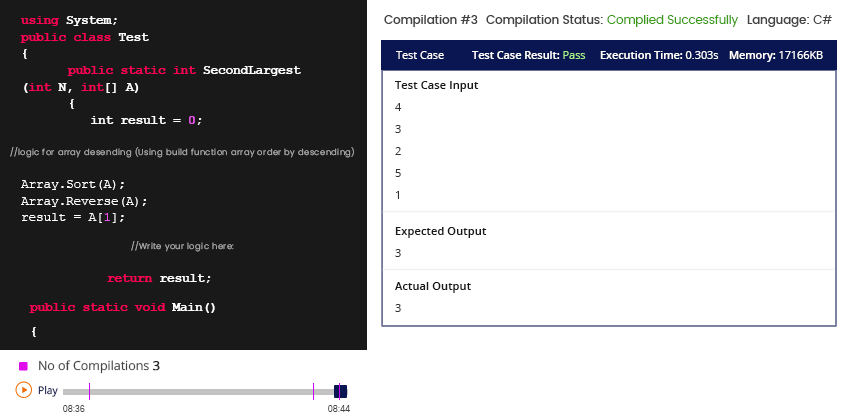Jump to second compilation marker on timeline
Image resolution: width=850 pixels, height=420 pixels.
click(x=314, y=391)
